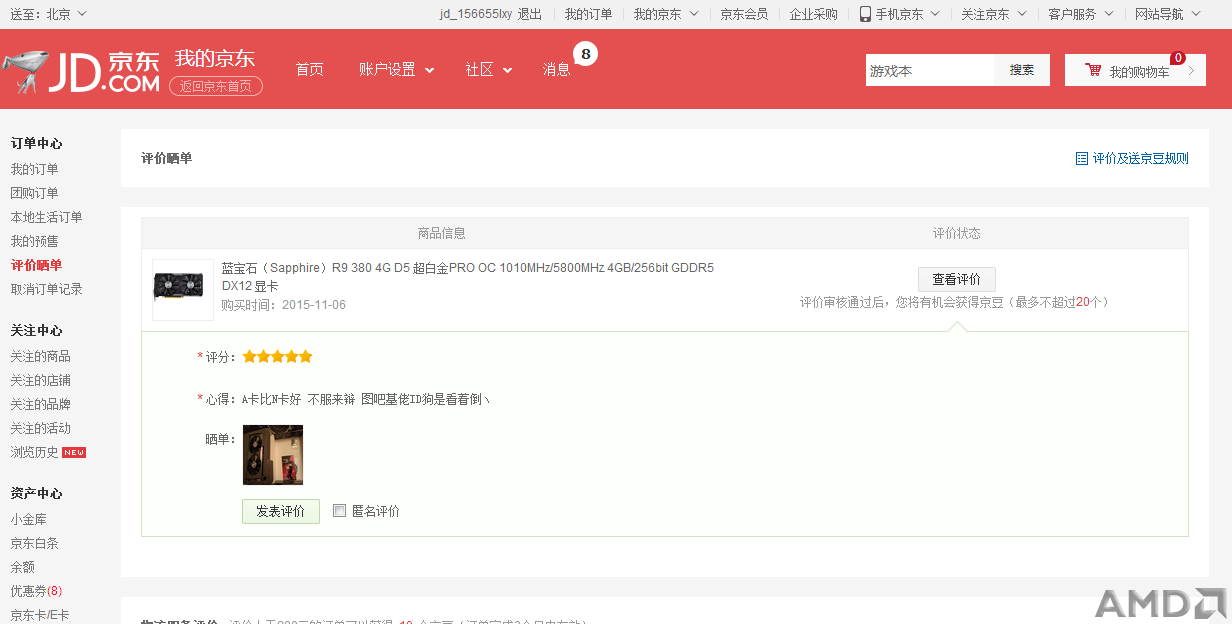1232x624 pixels.
Task: Click the purchase date 2015-11-06
Action: 314,305
